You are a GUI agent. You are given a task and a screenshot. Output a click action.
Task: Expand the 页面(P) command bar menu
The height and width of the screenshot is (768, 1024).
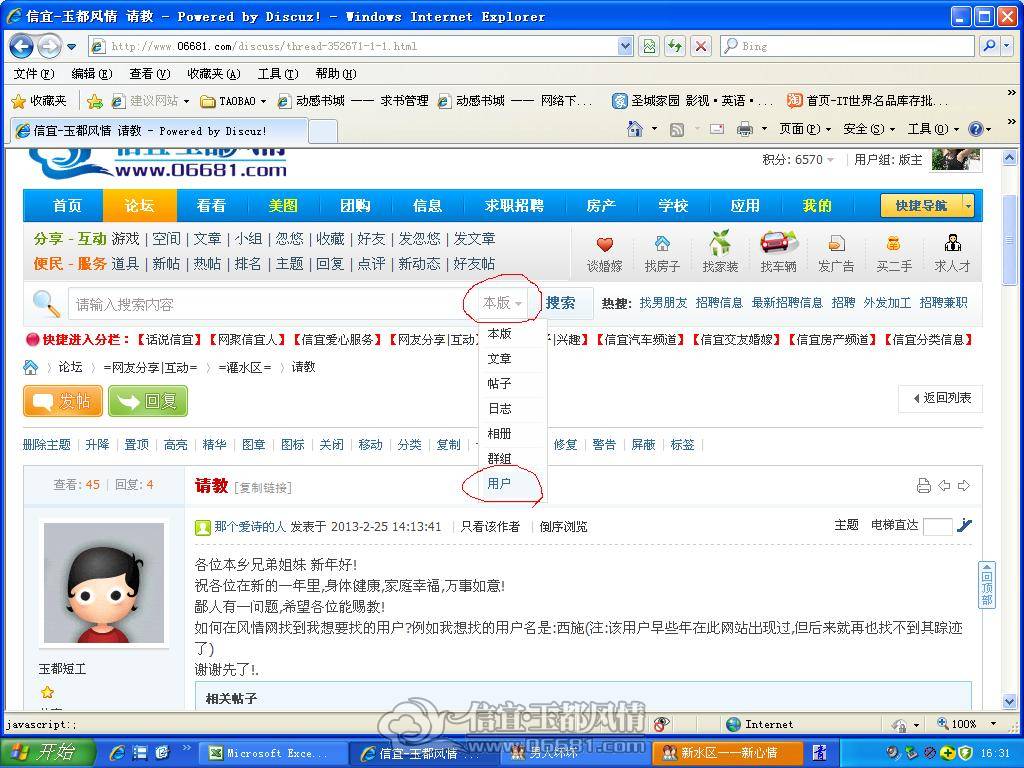[x=805, y=129]
